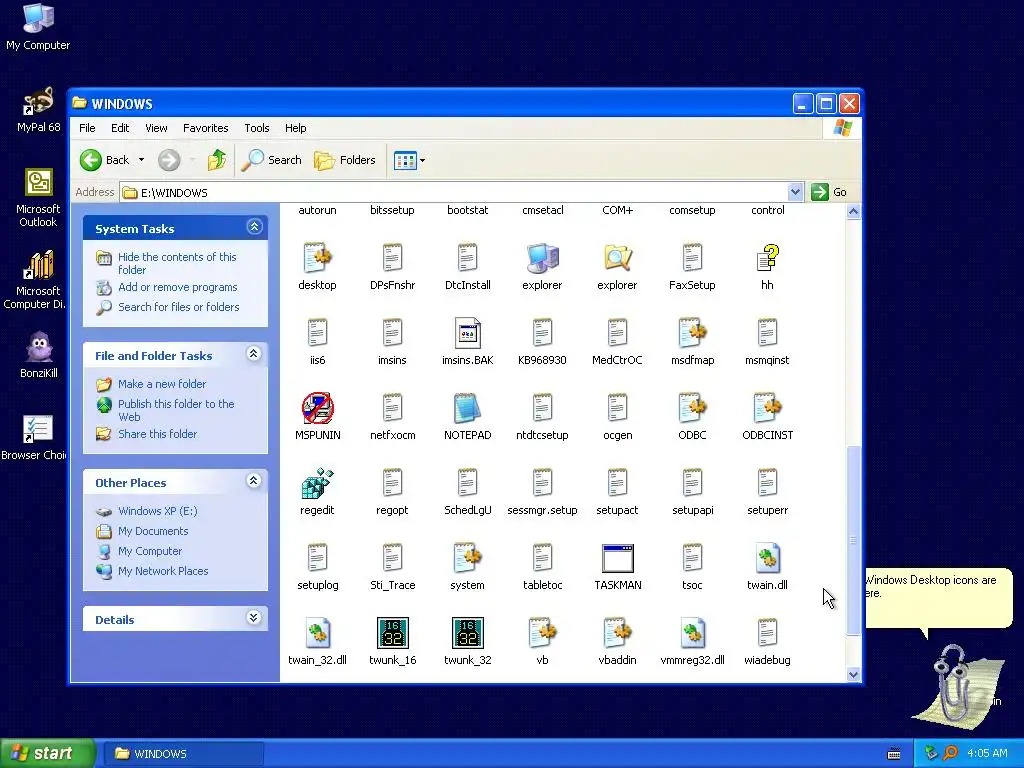Click the scrollbar up arrow in file list
Viewport: 1024px width, 768px height.
[854, 212]
